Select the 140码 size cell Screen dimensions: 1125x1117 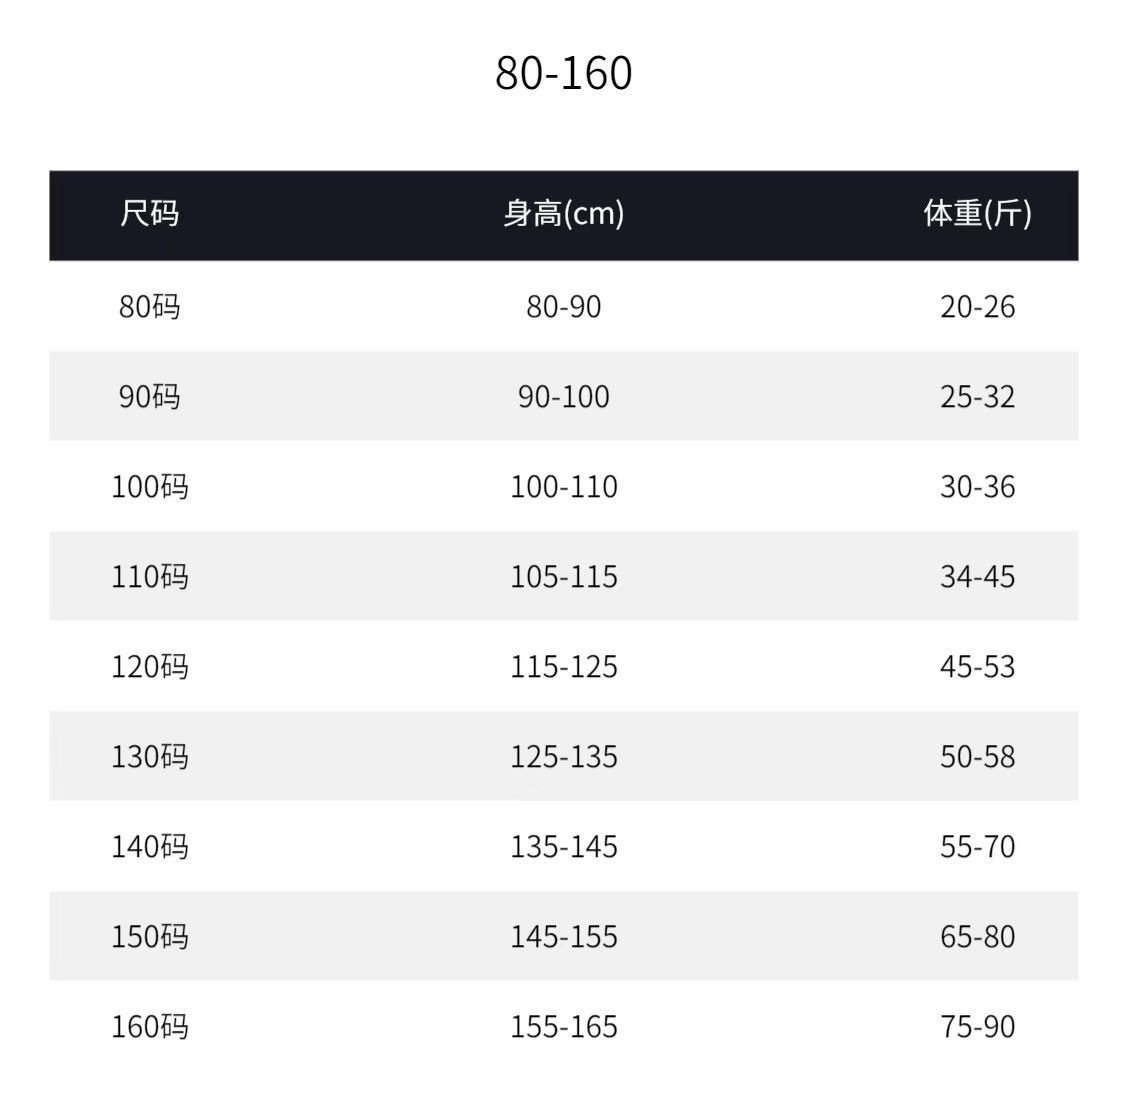coord(149,846)
